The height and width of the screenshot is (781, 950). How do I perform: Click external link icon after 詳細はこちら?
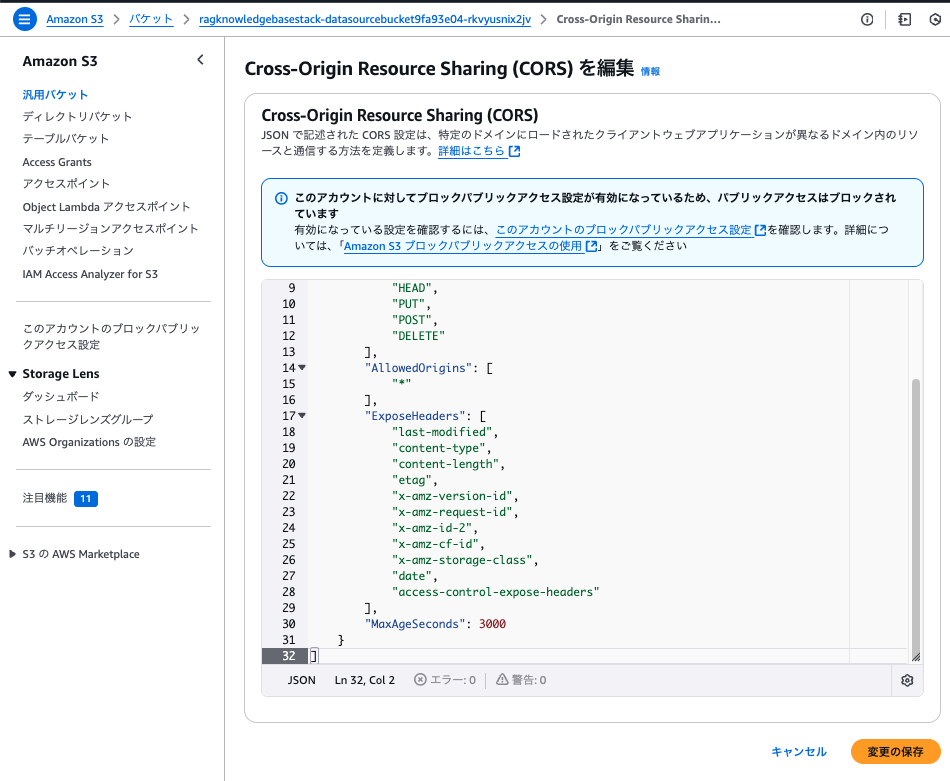[514, 151]
